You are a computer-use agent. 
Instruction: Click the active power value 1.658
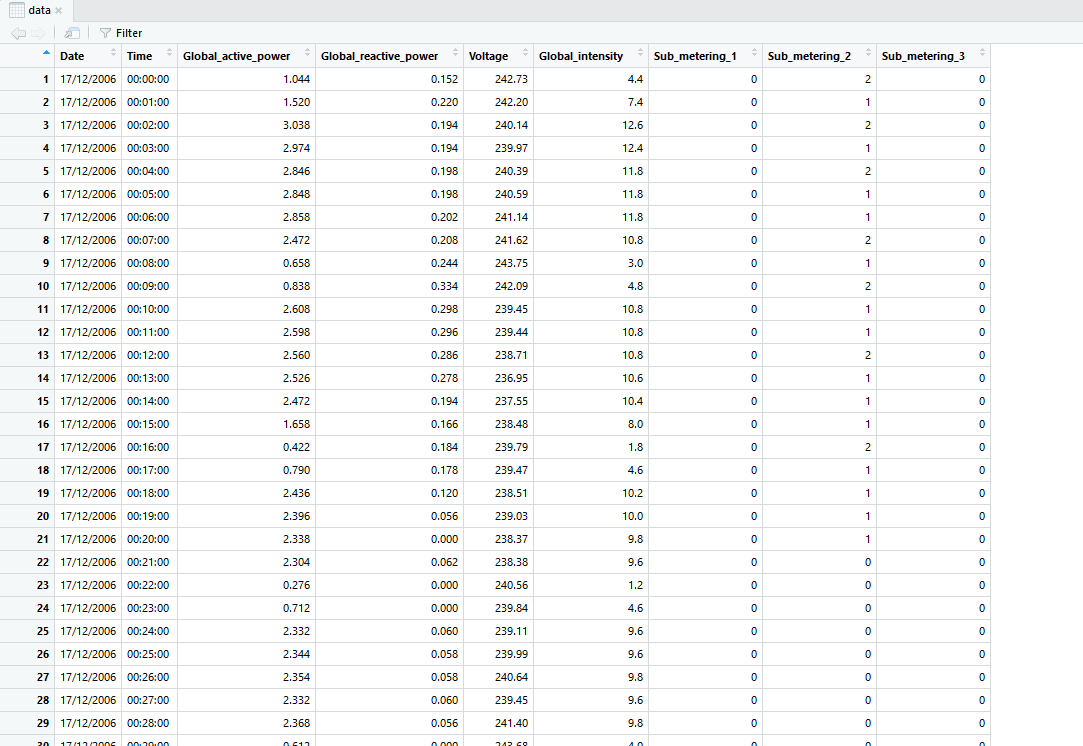pos(296,424)
